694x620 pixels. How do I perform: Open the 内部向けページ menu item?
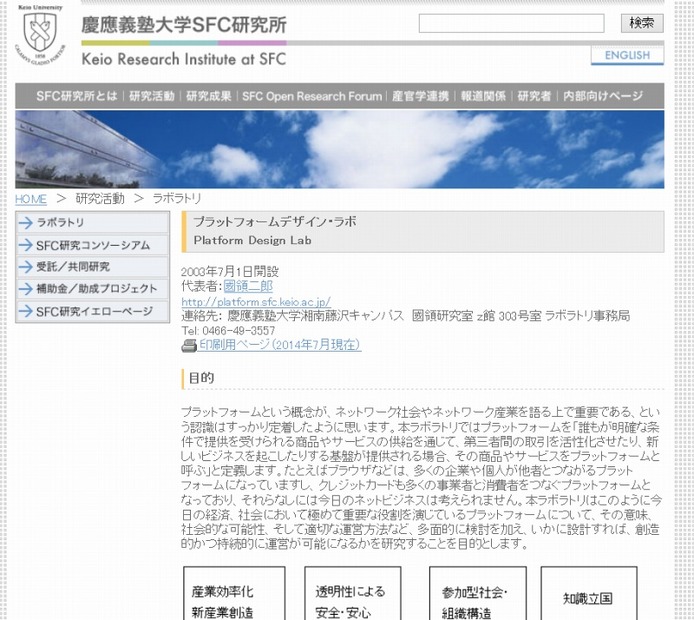pos(603,96)
